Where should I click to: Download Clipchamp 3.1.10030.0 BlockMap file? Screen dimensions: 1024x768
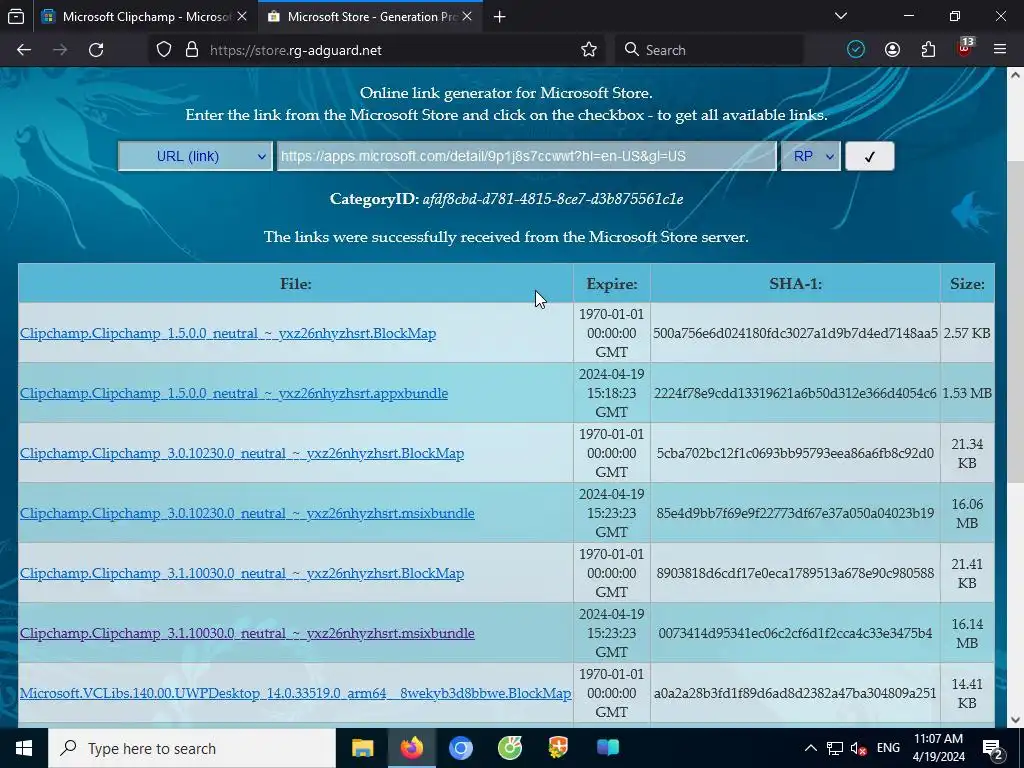click(x=242, y=573)
